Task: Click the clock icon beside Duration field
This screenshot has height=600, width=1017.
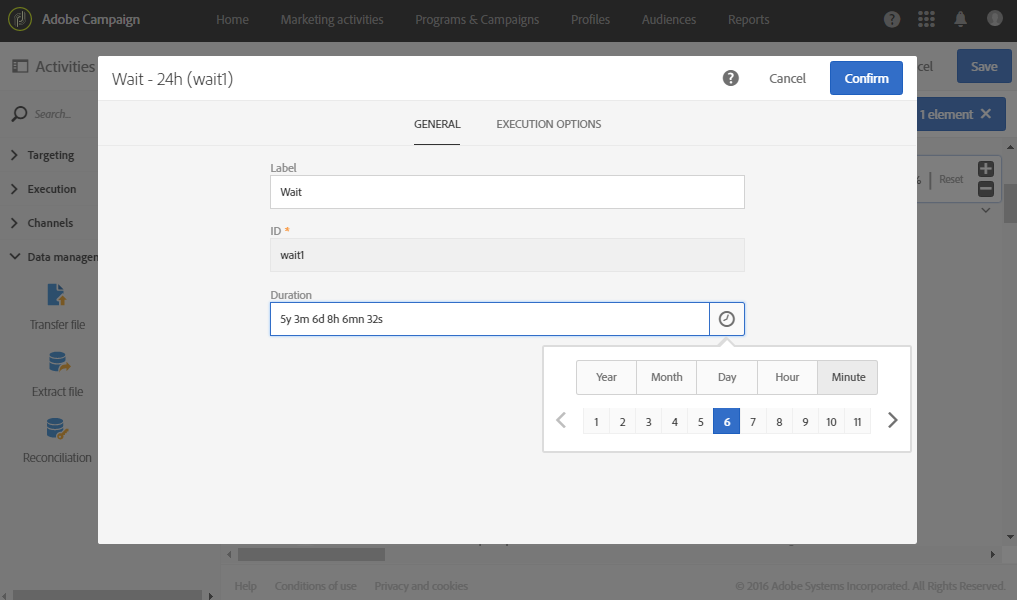Action: pos(727,319)
